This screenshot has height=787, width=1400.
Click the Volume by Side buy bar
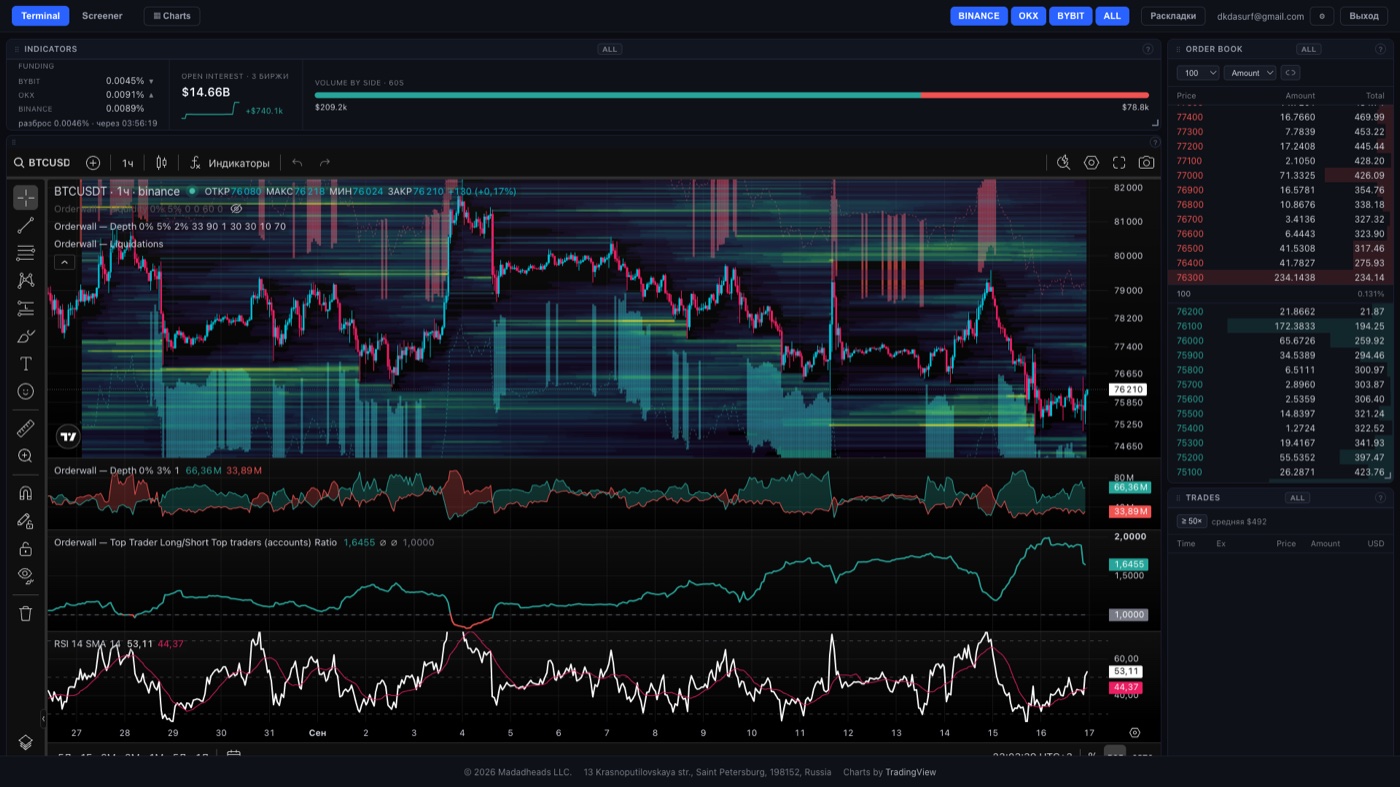pos(617,95)
